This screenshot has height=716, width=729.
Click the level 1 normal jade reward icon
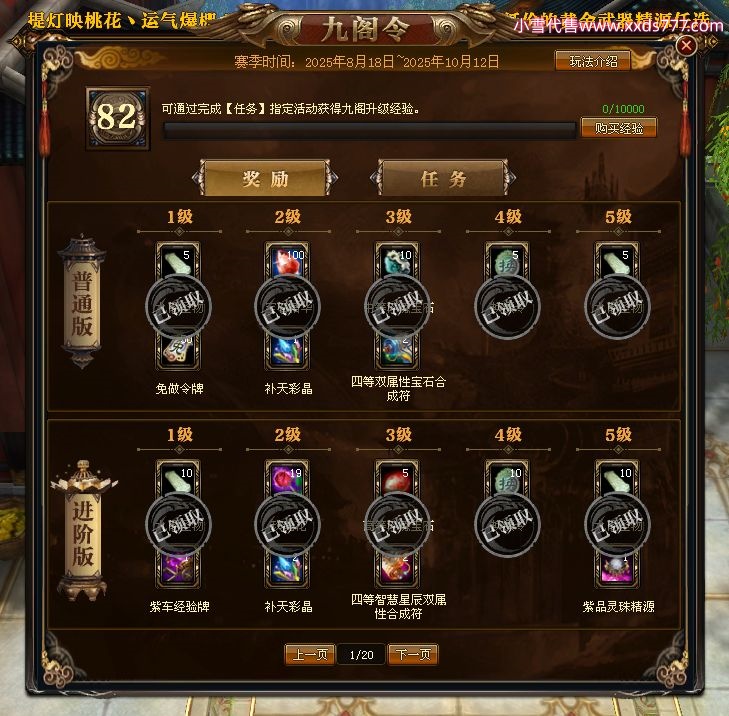pyautogui.click(x=179, y=261)
